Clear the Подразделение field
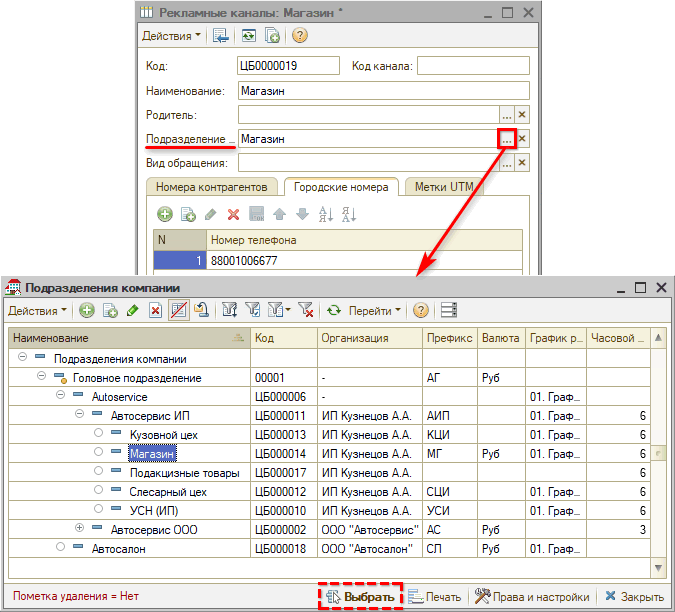 pyautogui.click(x=522, y=139)
